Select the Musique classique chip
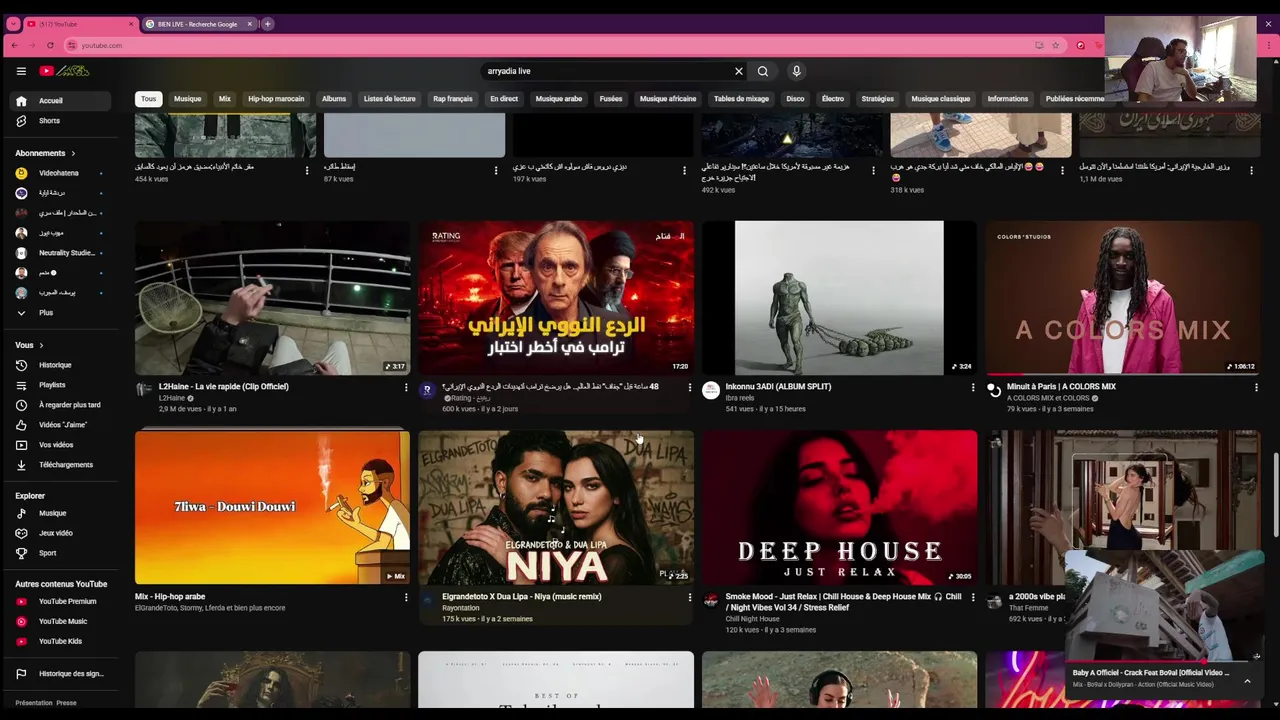The image size is (1280, 720). (941, 99)
